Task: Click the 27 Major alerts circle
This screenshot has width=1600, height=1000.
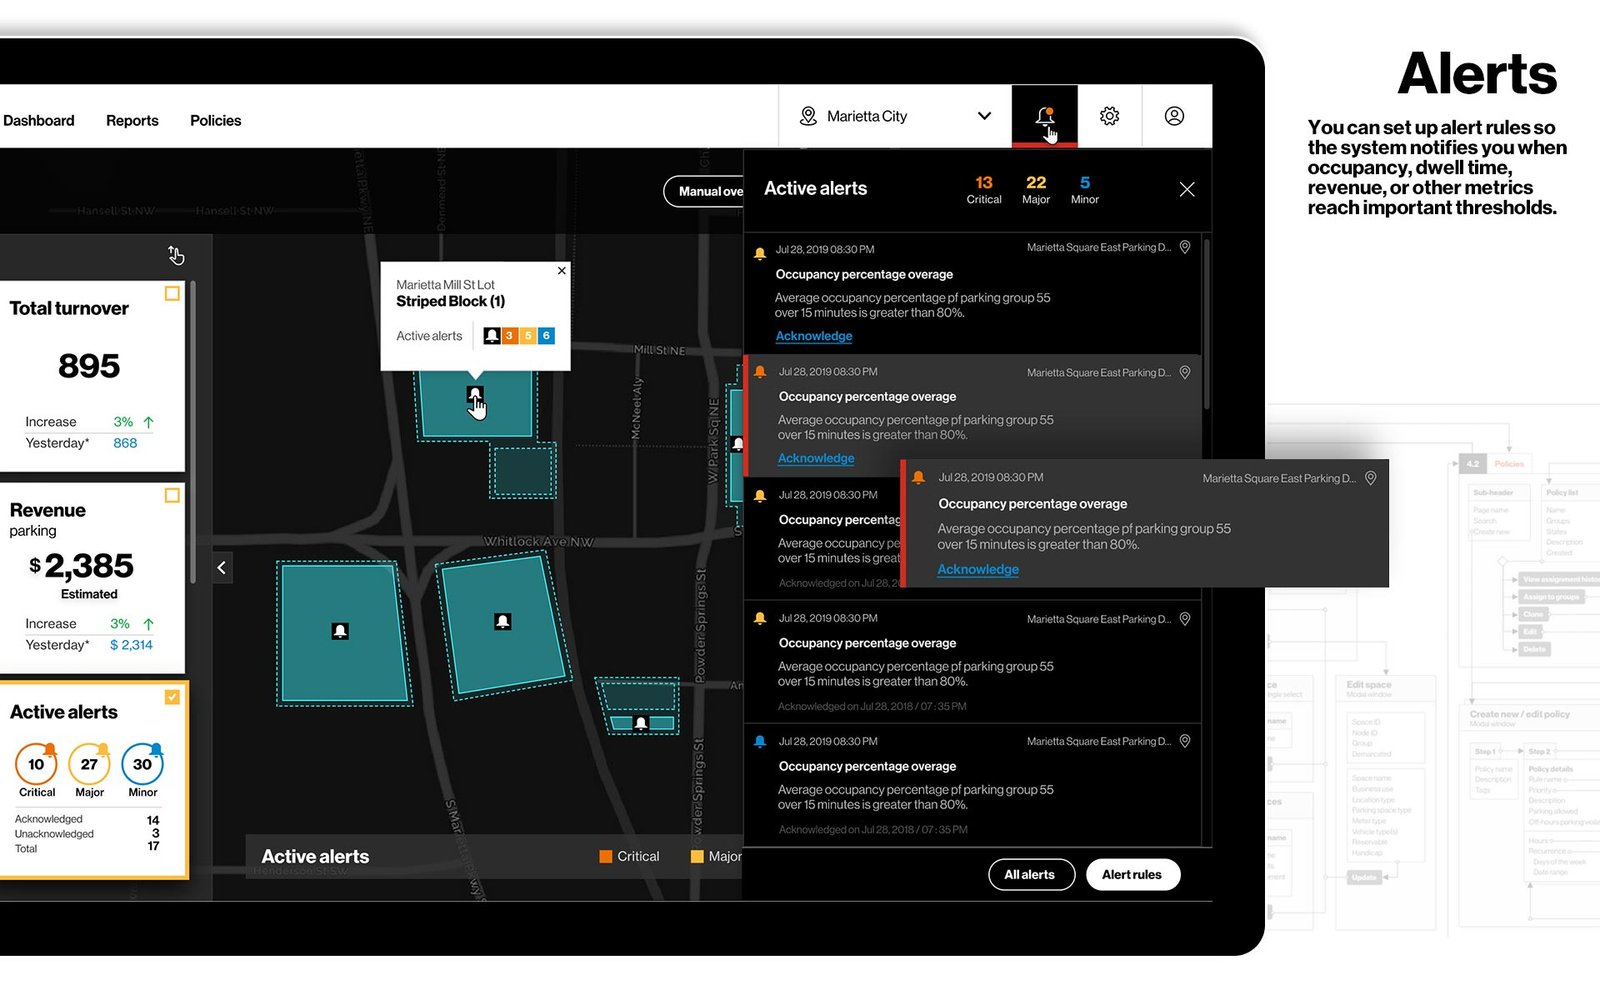Action: coord(89,764)
